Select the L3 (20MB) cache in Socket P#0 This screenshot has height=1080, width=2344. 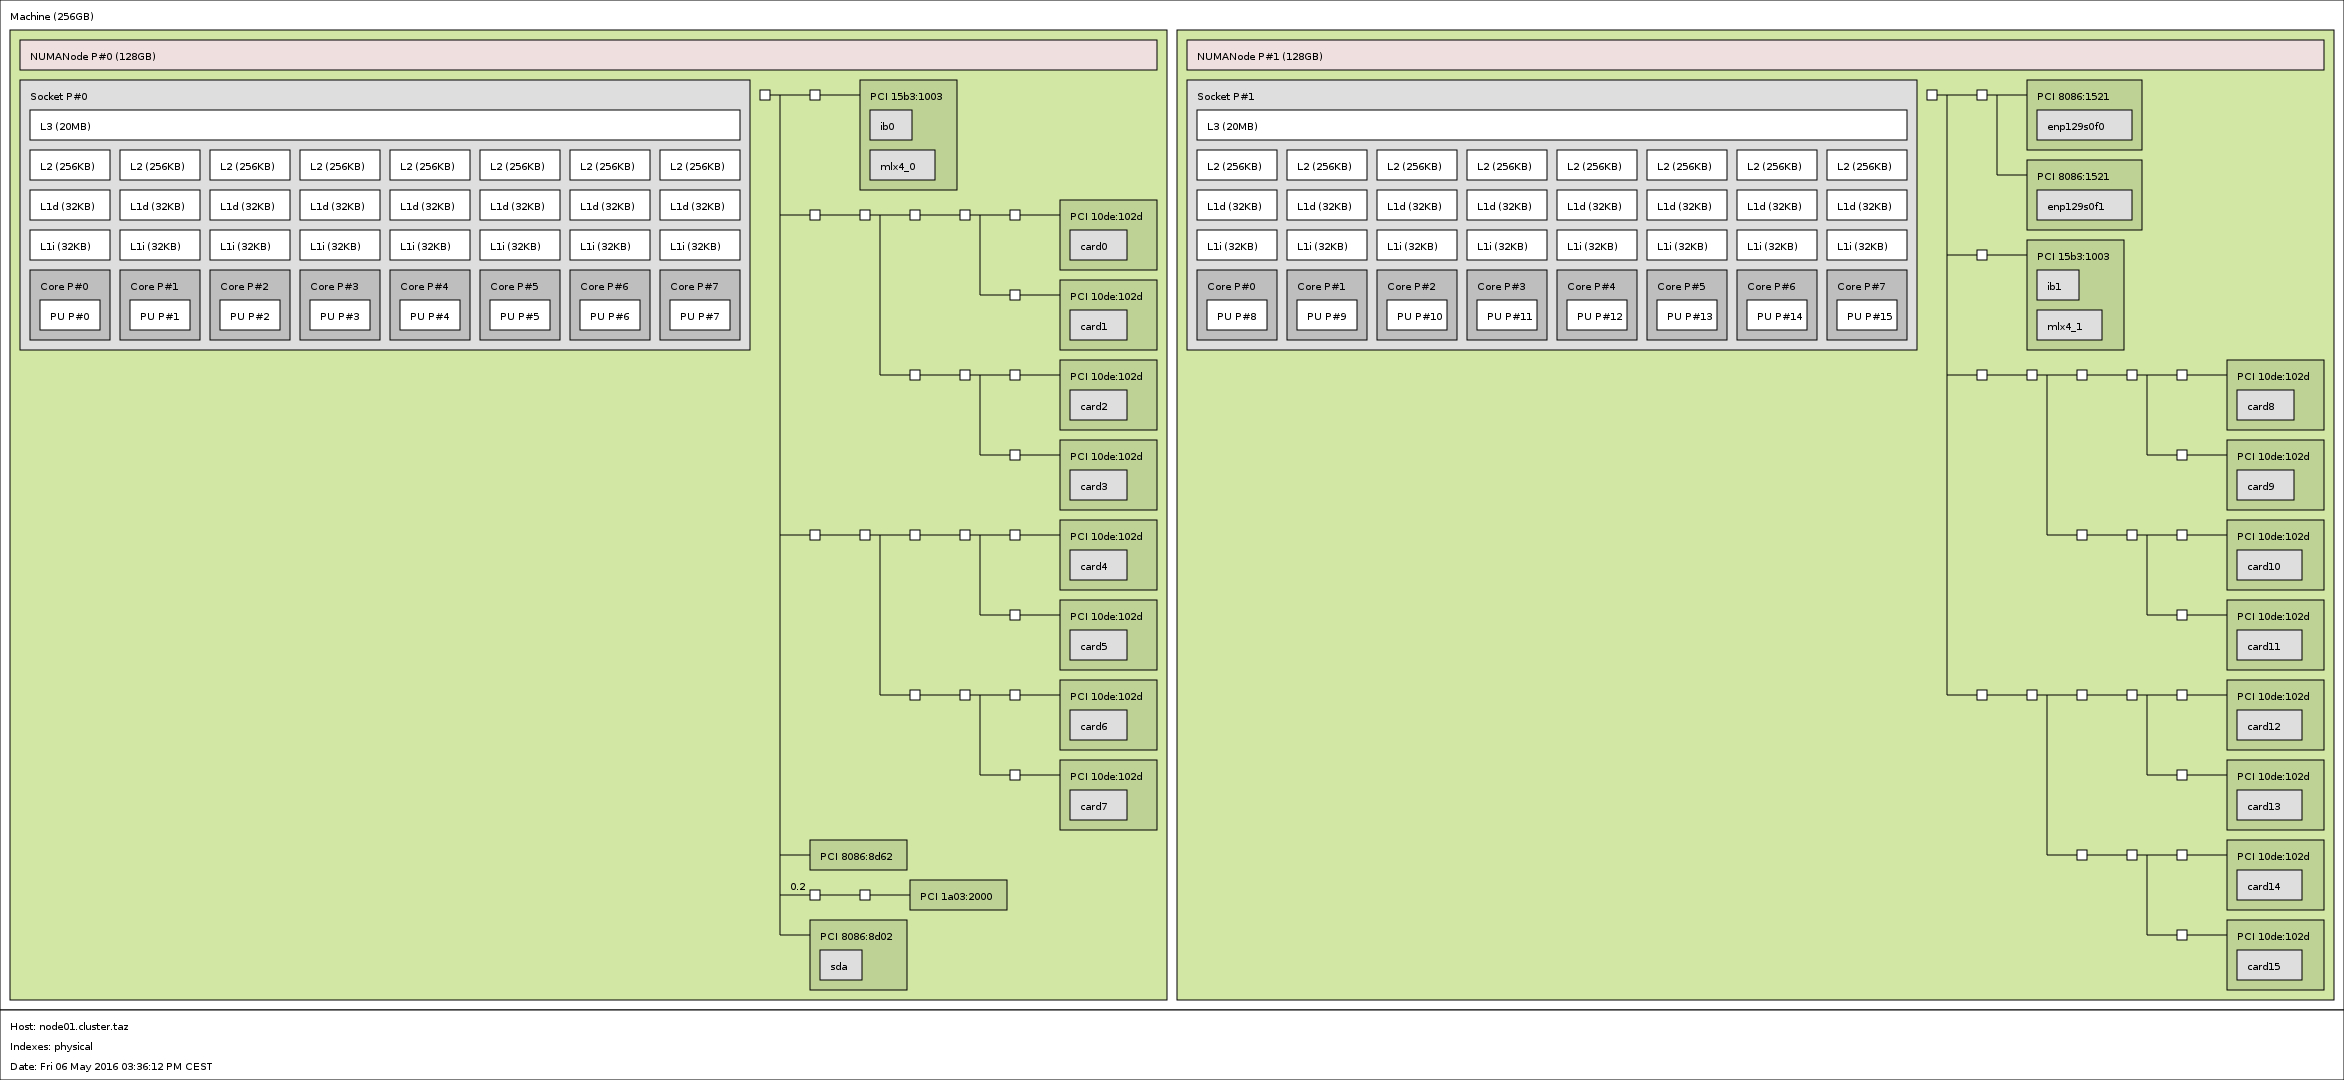(x=385, y=126)
